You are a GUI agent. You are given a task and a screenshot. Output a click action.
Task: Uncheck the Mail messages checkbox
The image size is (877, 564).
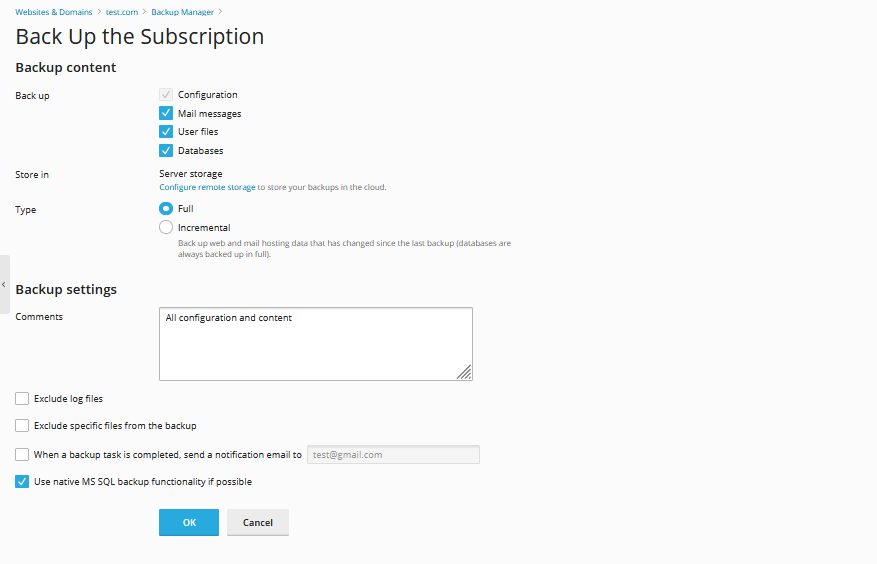click(166, 113)
